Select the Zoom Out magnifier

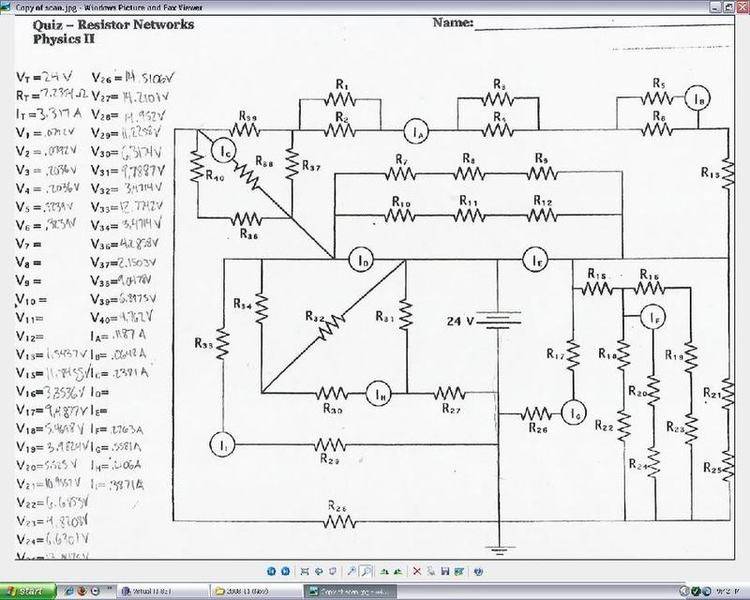pos(366,571)
